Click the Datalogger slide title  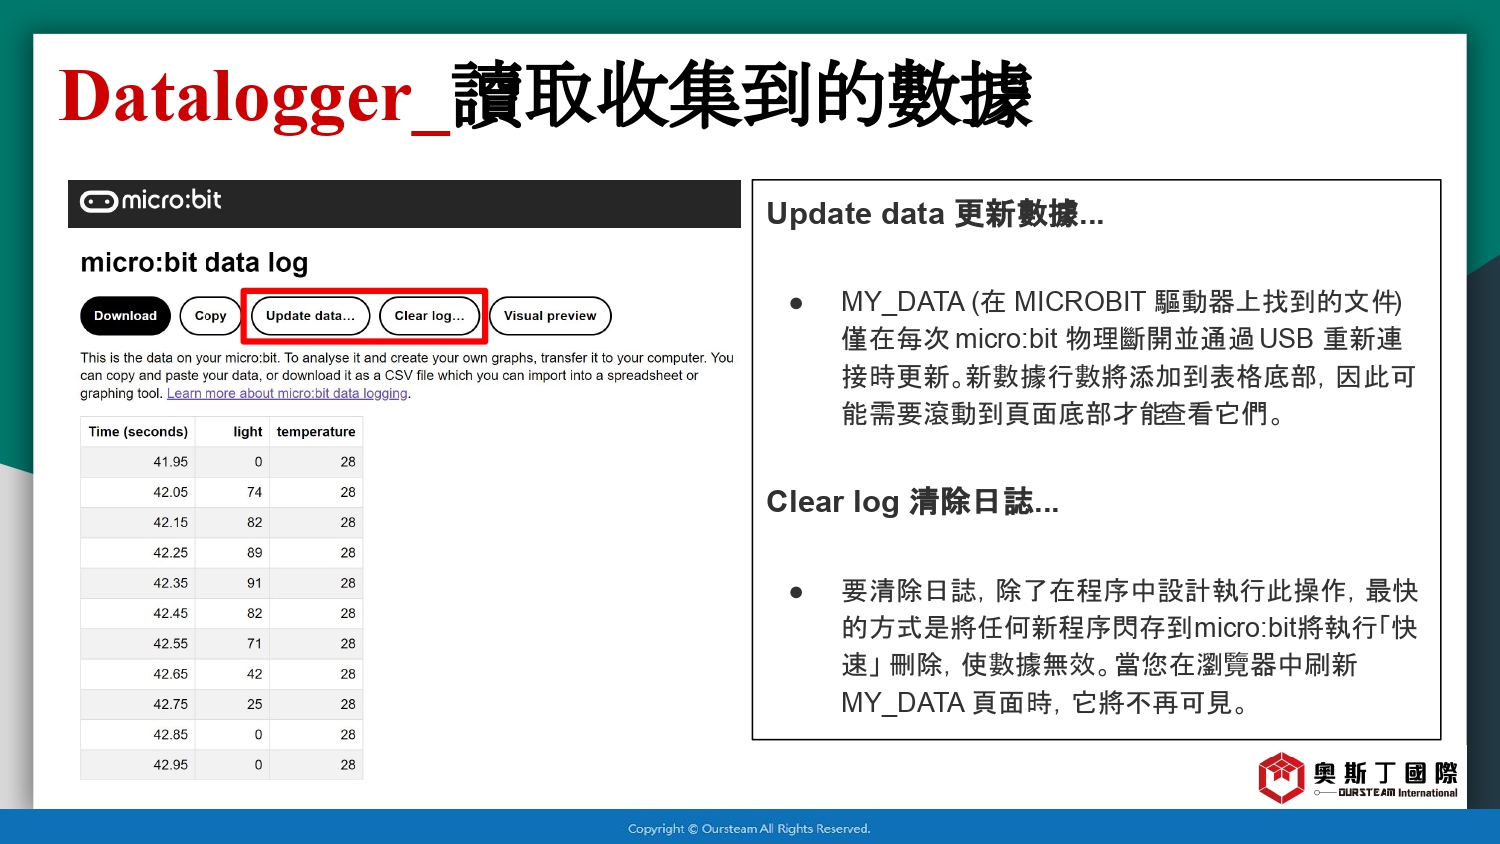545,97
